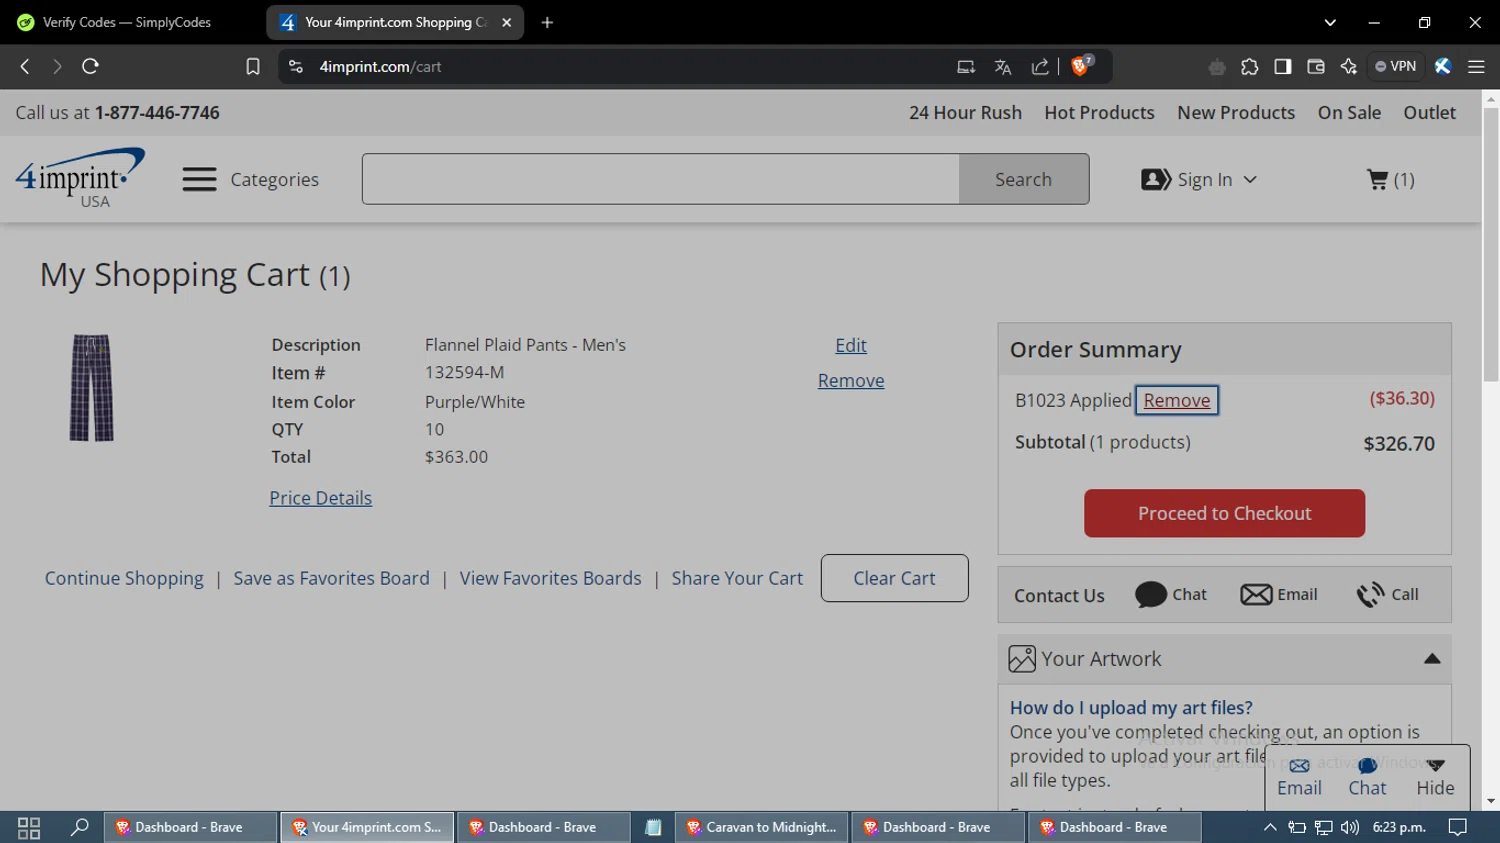
Task: Show hidden system tray icons
Action: [x=1270, y=827]
